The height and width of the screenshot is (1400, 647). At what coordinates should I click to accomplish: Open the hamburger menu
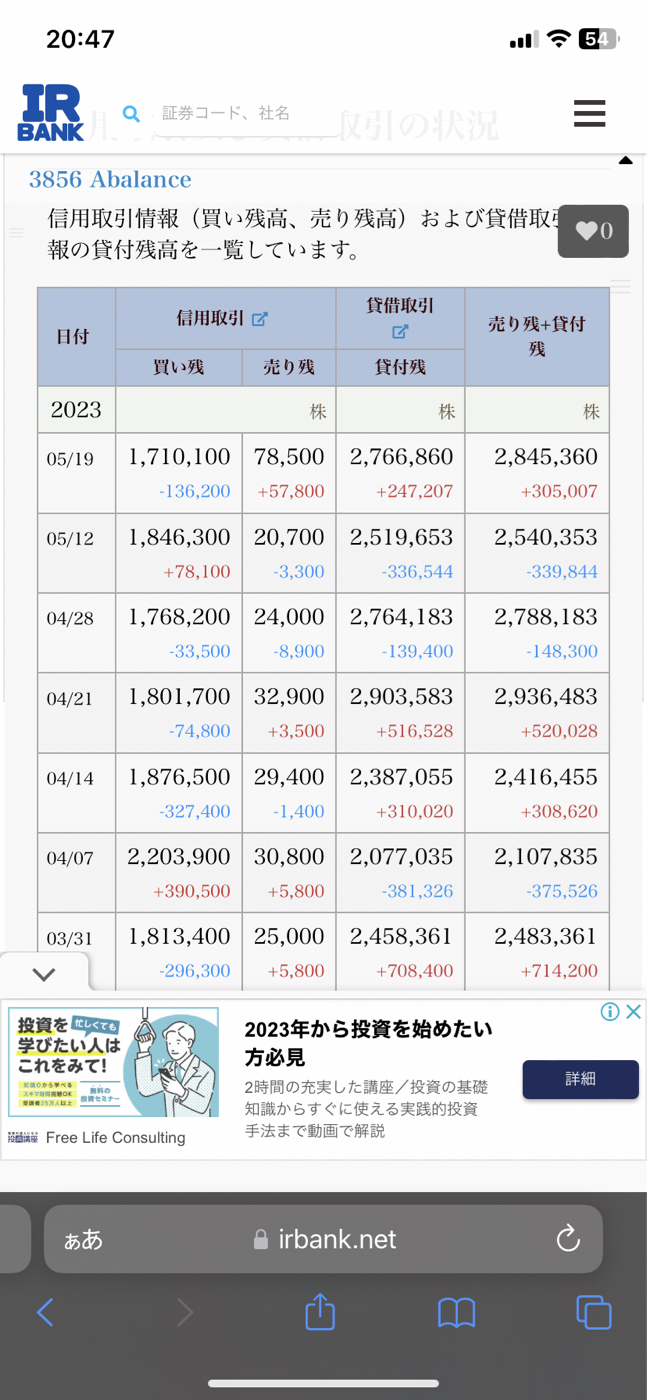click(x=589, y=113)
